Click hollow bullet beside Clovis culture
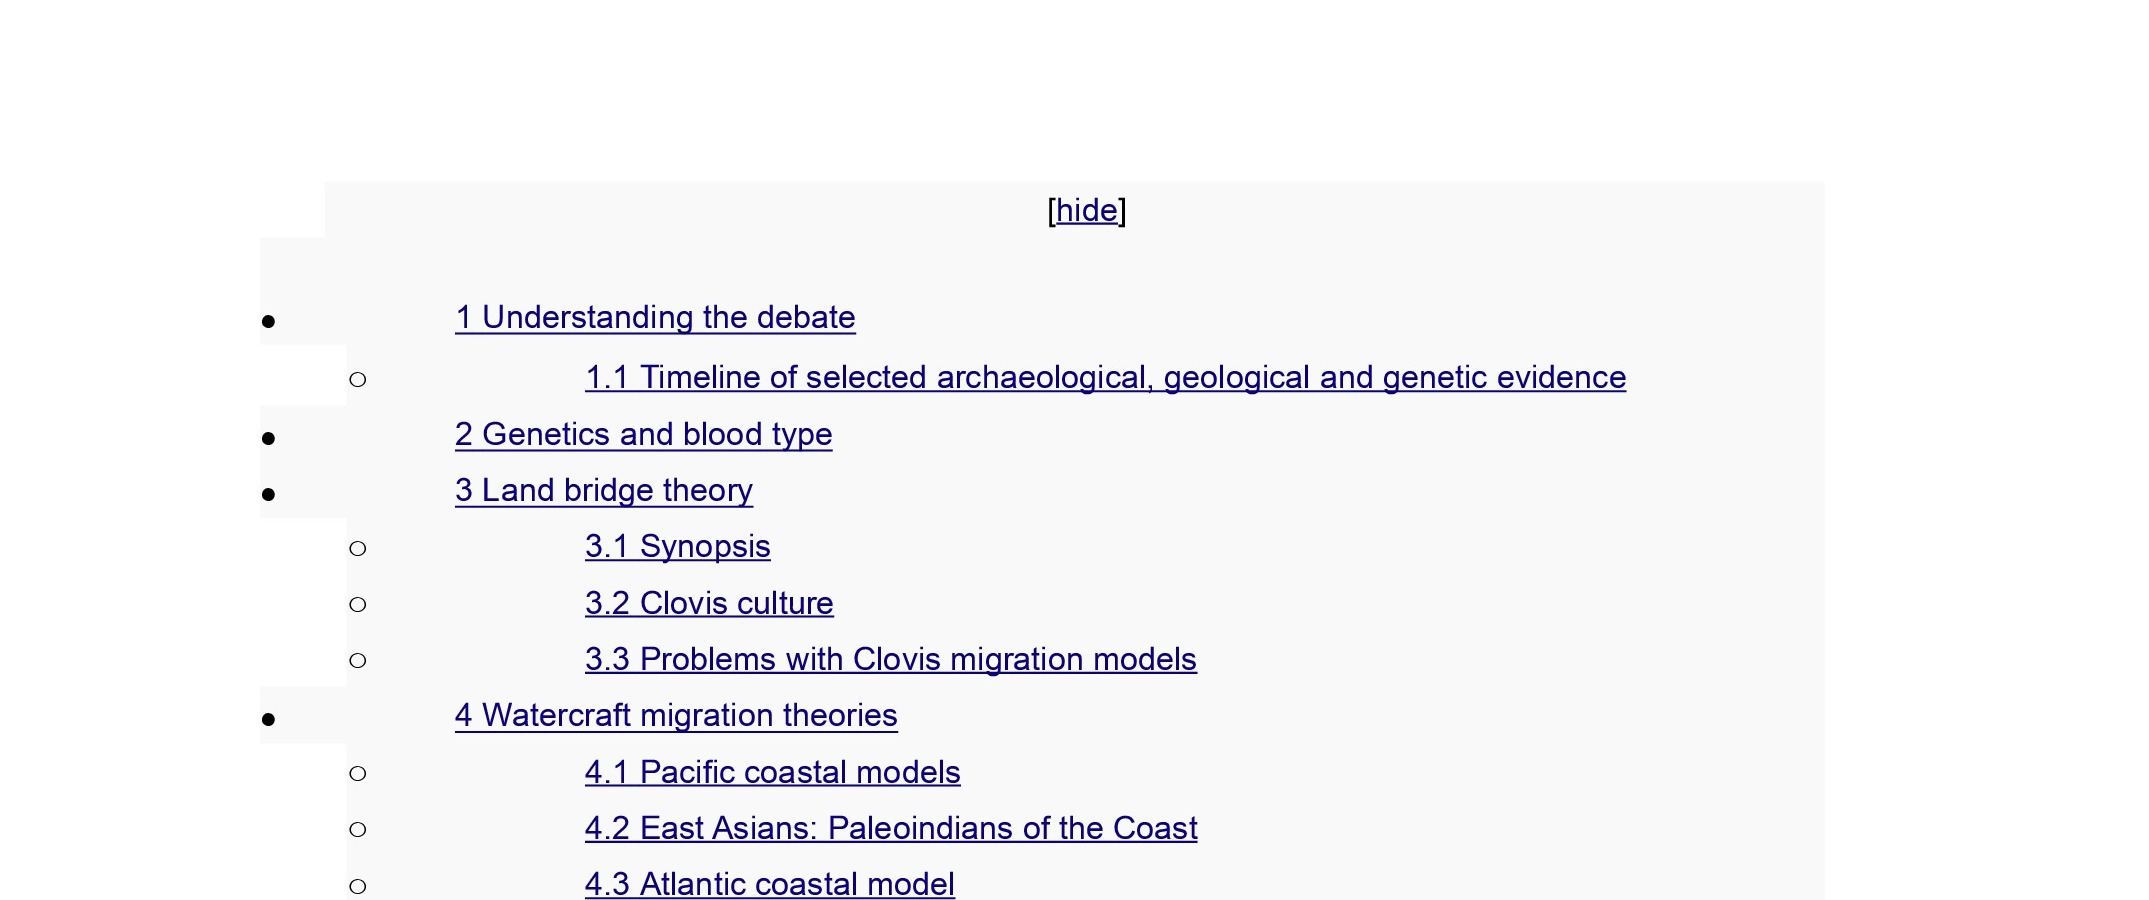This screenshot has height=900, width=2149. (358, 605)
